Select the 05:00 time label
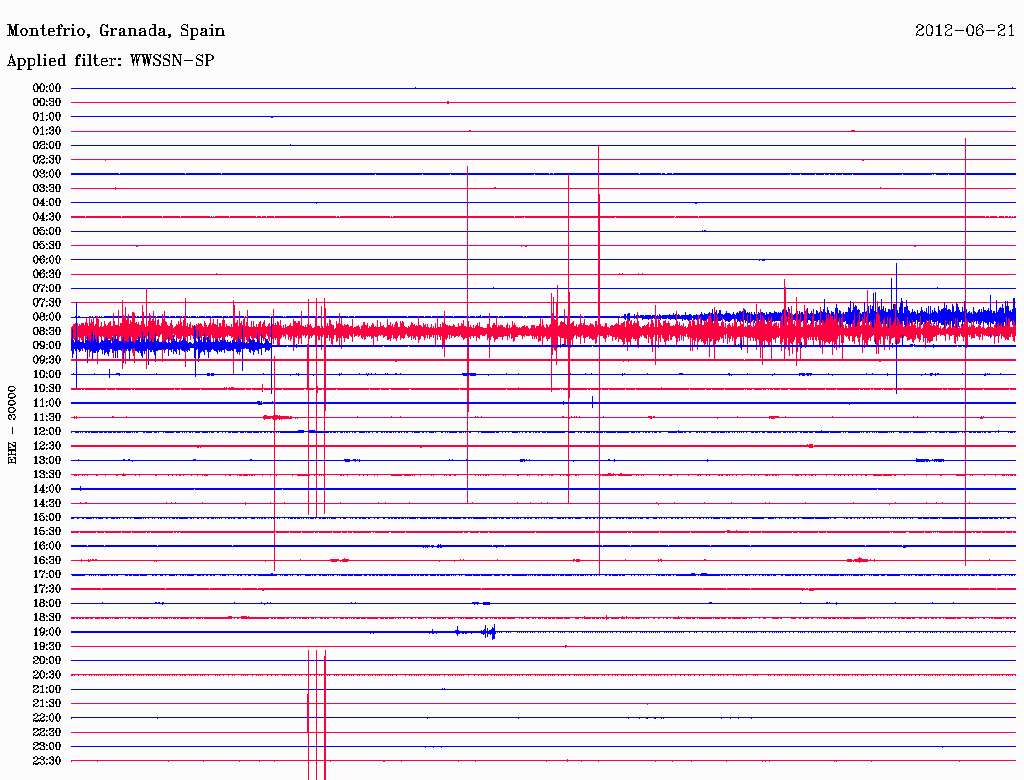 click(x=47, y=231)
